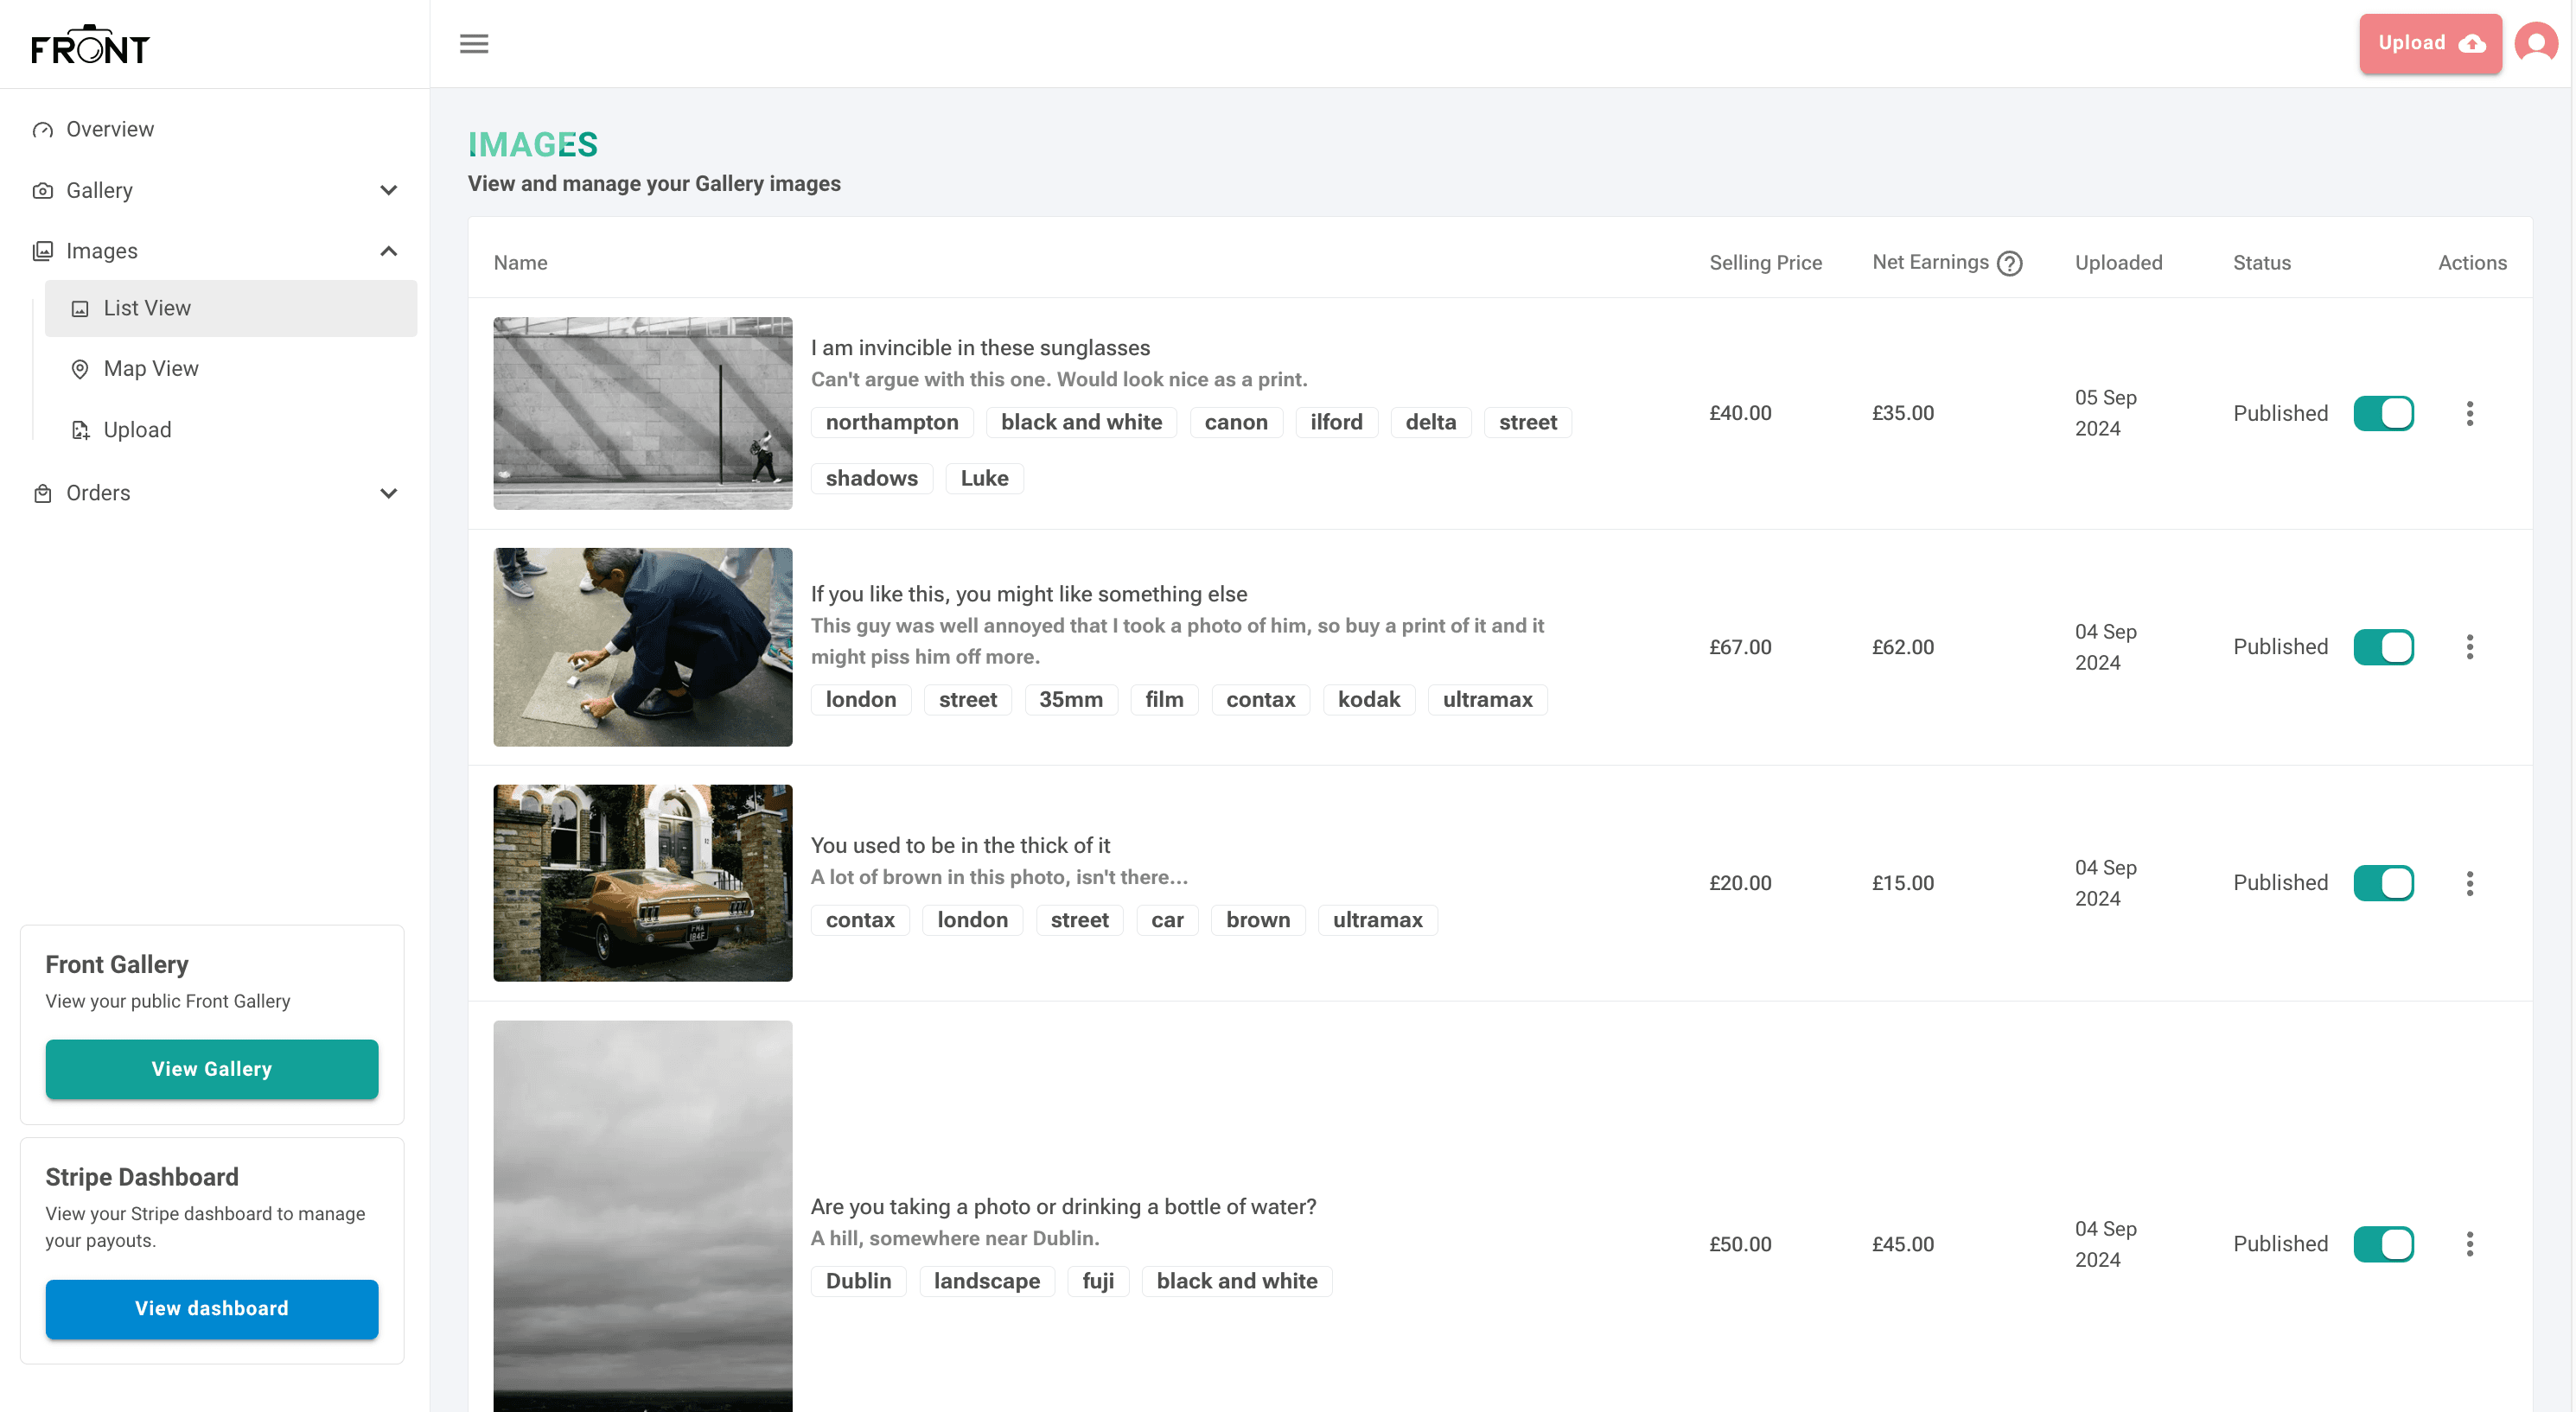Toggle Published switch for £20.00 car image
The image size is (2576, 1412).
pyautogui.click(x=2383, y=883)
